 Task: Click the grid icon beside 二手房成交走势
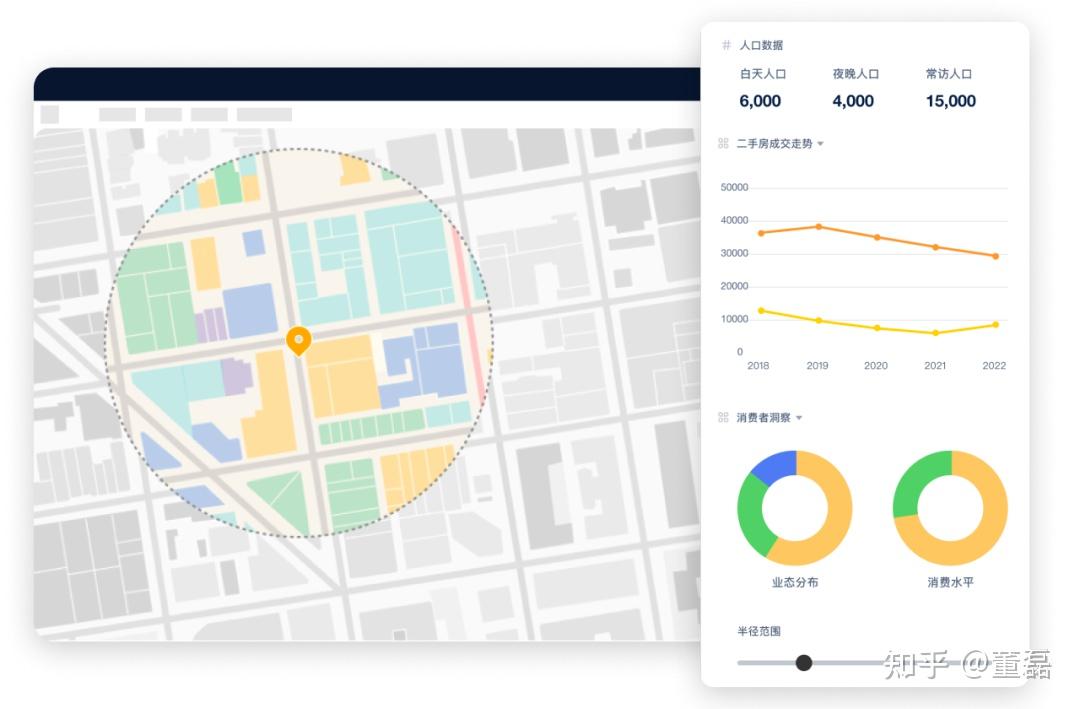(722, 143)
